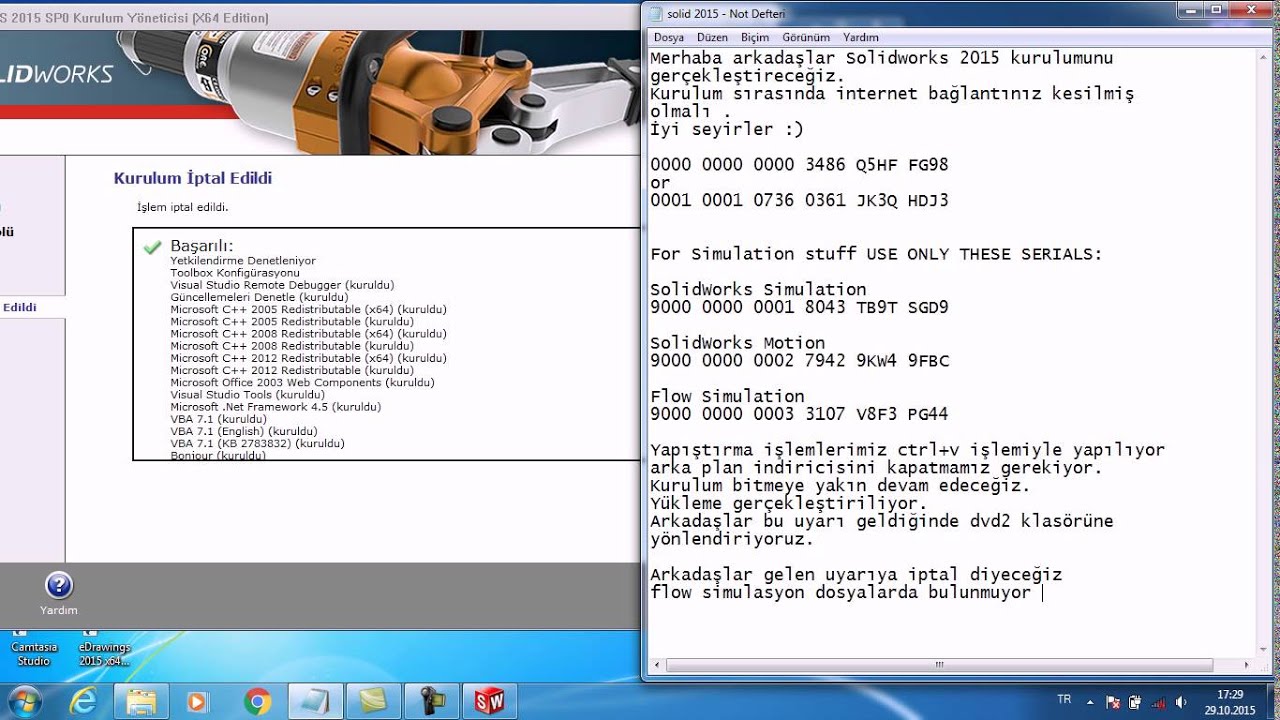Screen dimensions: 1280x720
Task: Click the 'SolidWorks Motion' line in Notepad
Action: 738,343
